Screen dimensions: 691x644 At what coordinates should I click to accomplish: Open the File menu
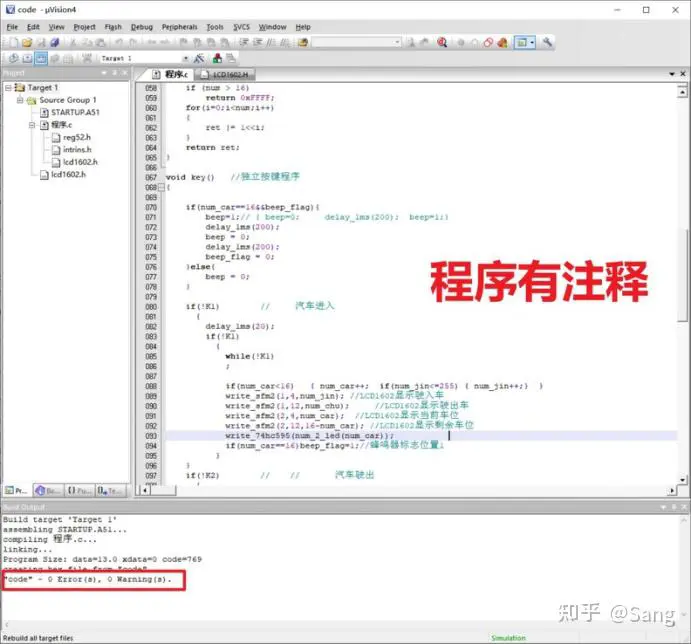[x=12, y=27]
